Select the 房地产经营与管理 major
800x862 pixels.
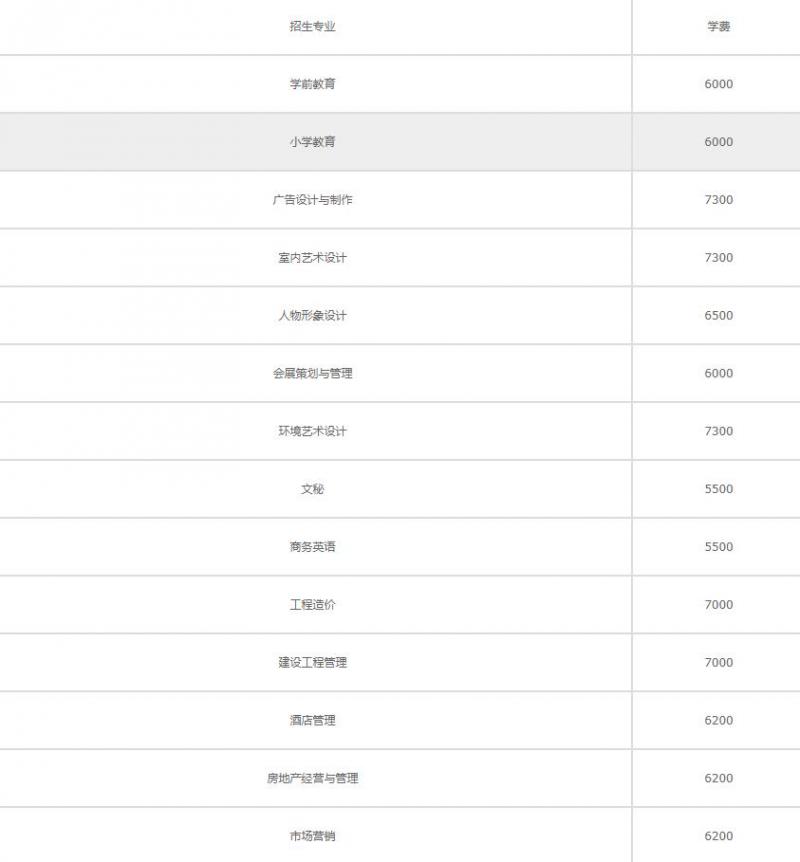pos(313,779)
